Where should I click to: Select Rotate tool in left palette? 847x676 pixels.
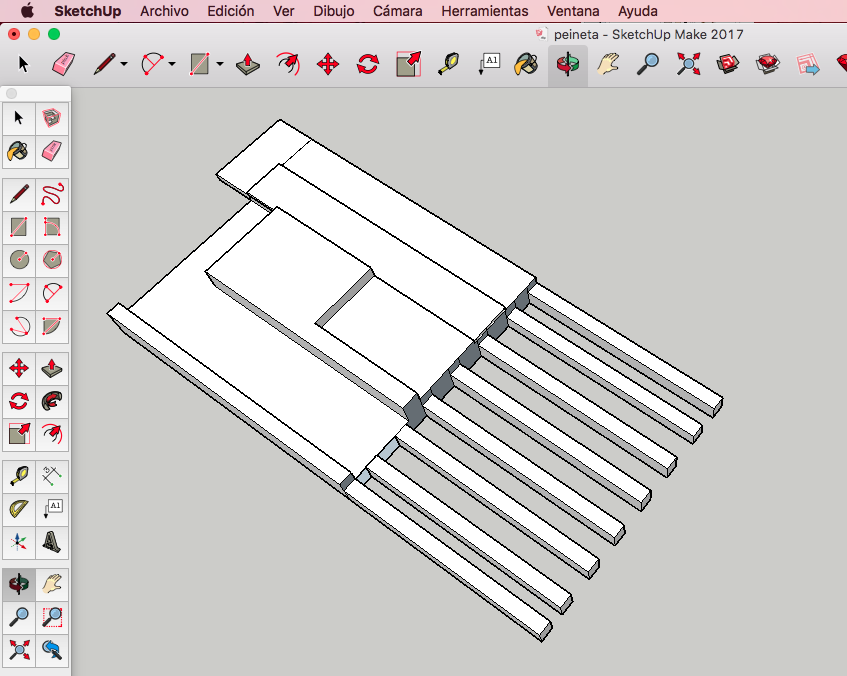[x=19, y=401]
